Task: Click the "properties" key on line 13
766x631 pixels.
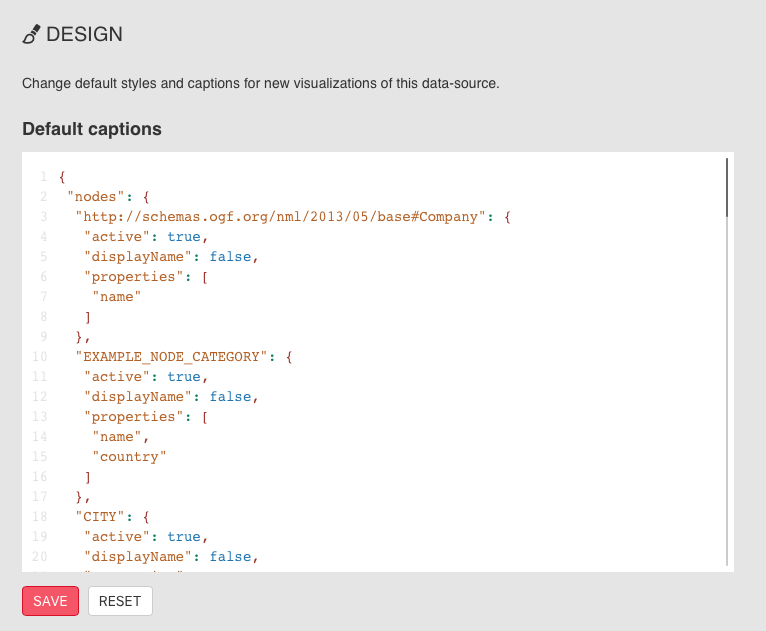Action: (133, 417)
